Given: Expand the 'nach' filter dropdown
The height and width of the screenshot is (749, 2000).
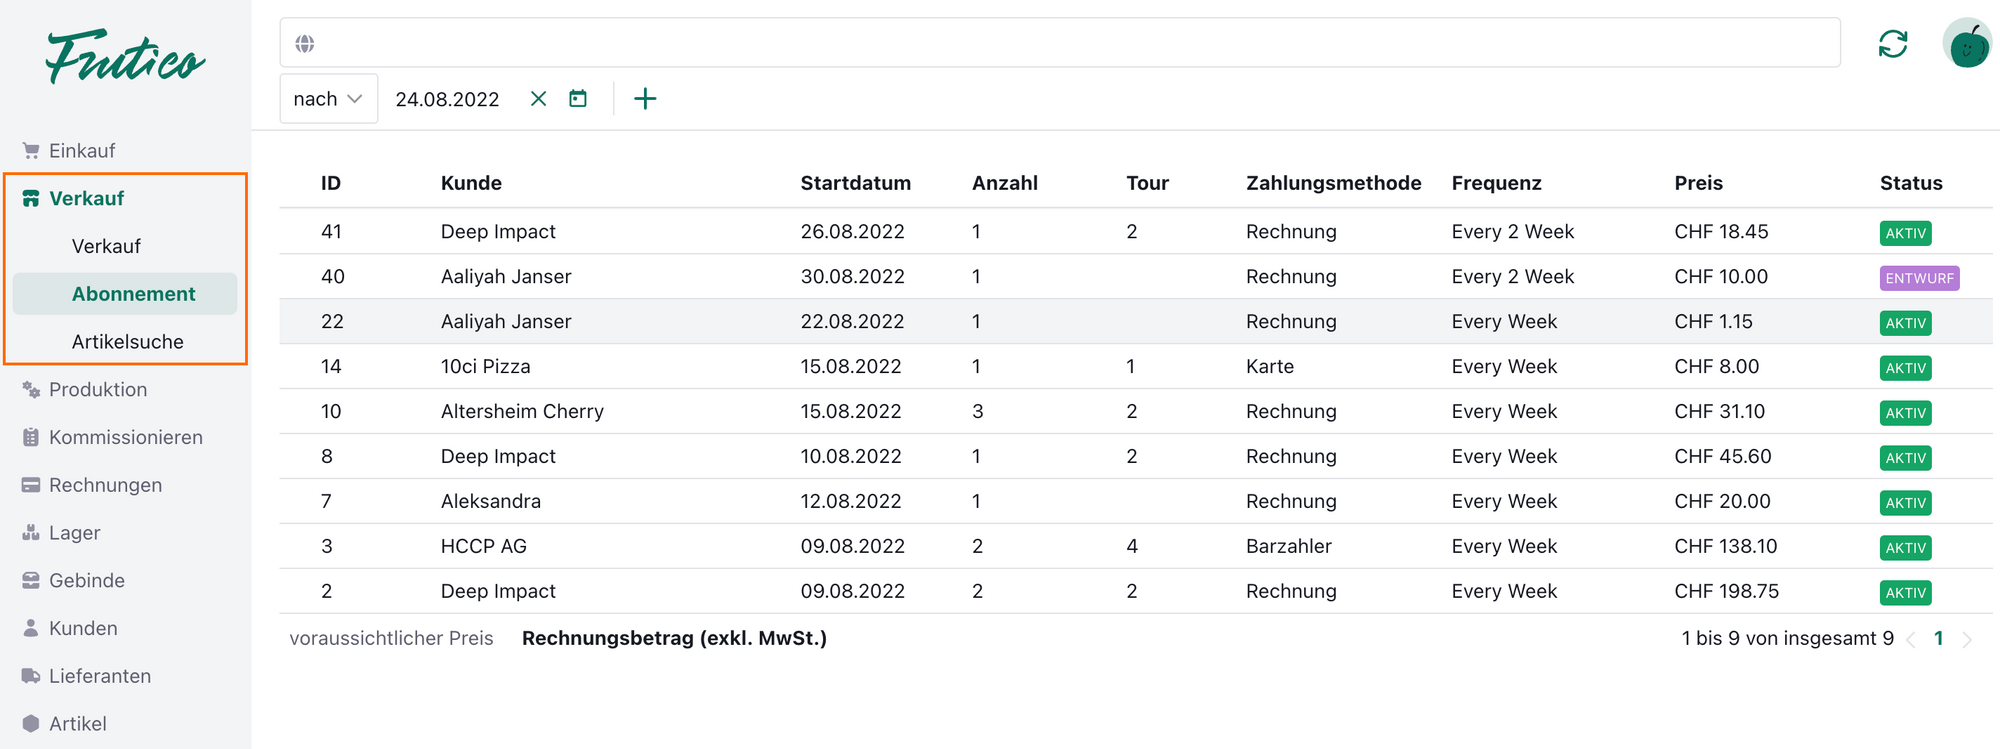Looking at the screenshot, I should pyautogui.click(x=328, y=99).
